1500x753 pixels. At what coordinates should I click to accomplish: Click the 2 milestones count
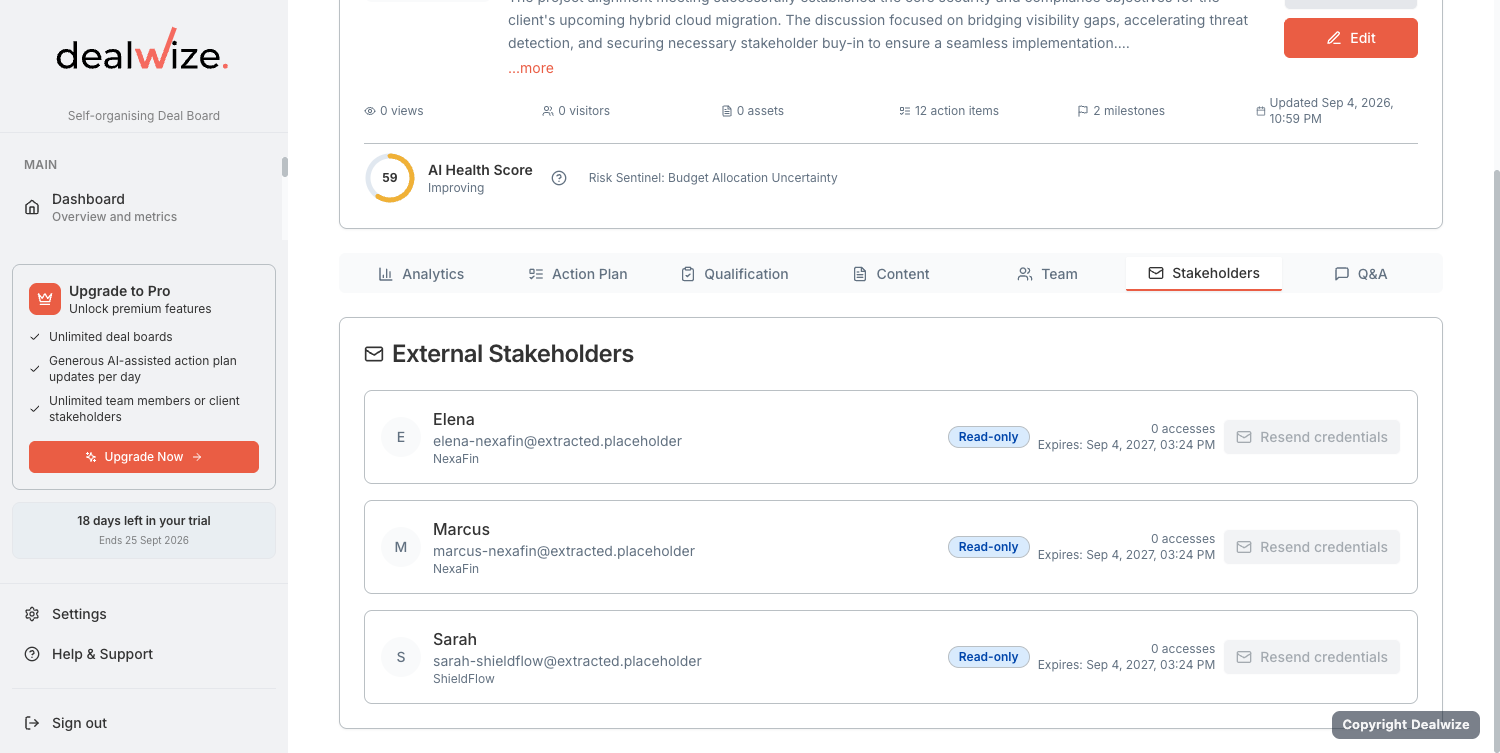(x=1121, y=111)
